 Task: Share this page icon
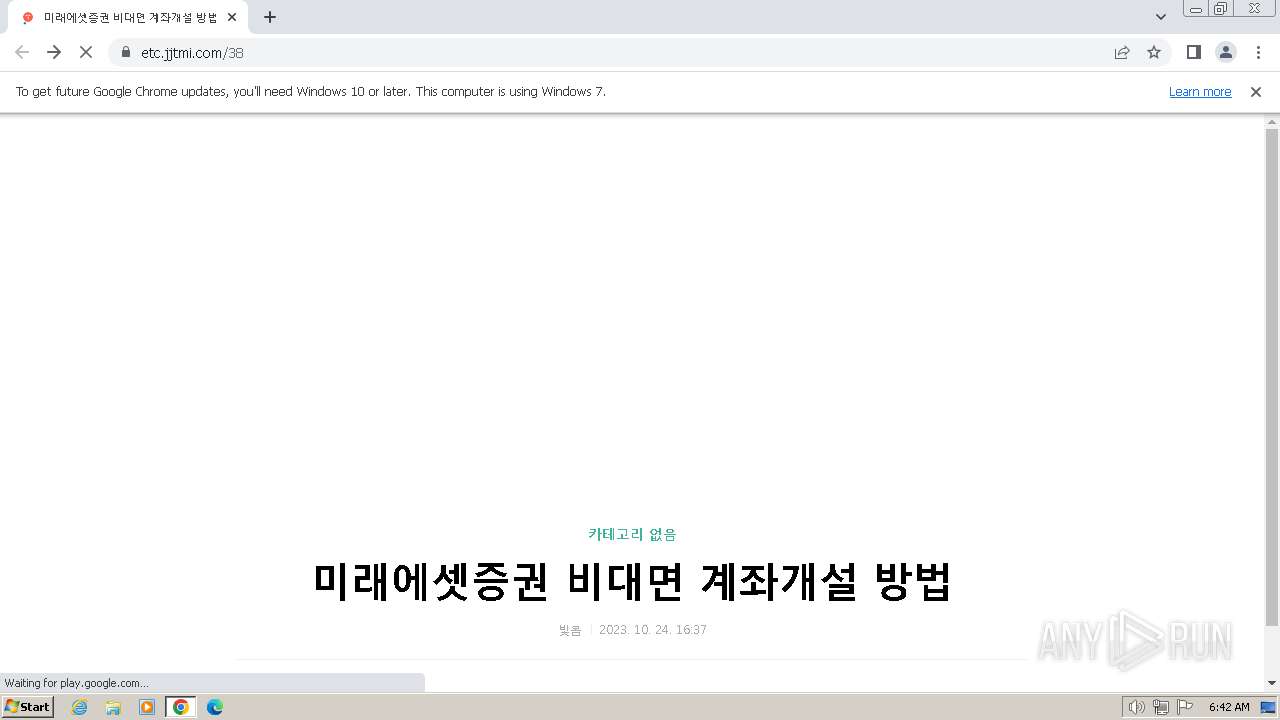1122,52
